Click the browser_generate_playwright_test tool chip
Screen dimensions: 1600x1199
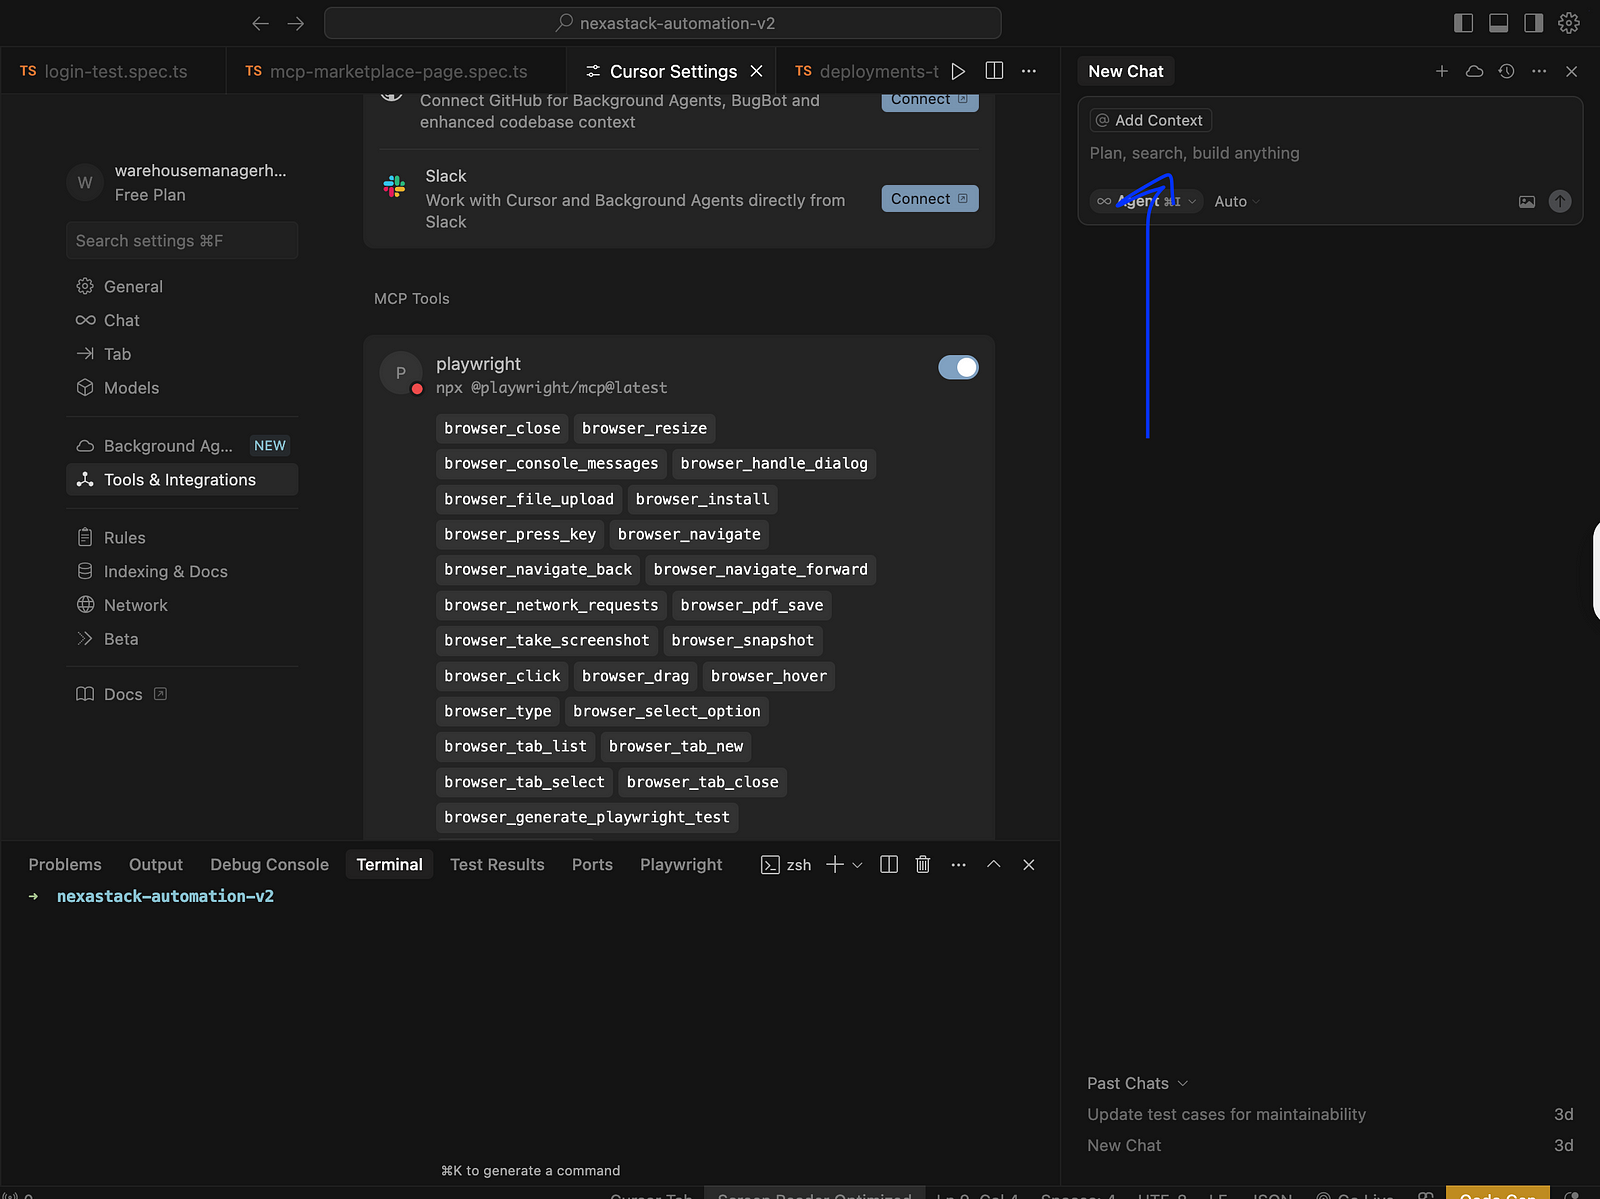[x=587, y=817]
